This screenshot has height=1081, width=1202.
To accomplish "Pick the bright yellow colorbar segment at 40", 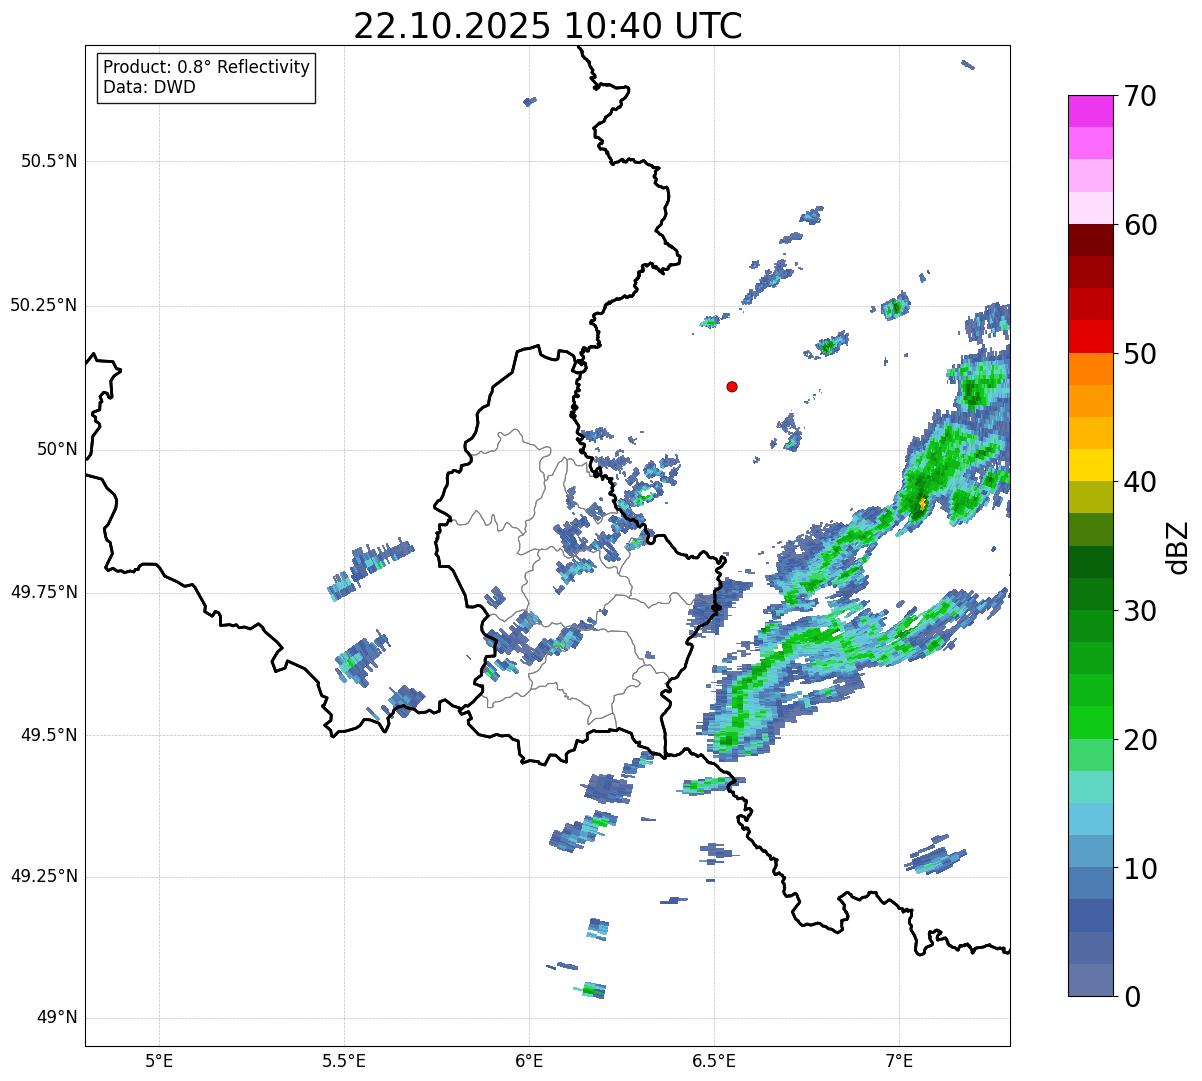I will click(1091, 465).
